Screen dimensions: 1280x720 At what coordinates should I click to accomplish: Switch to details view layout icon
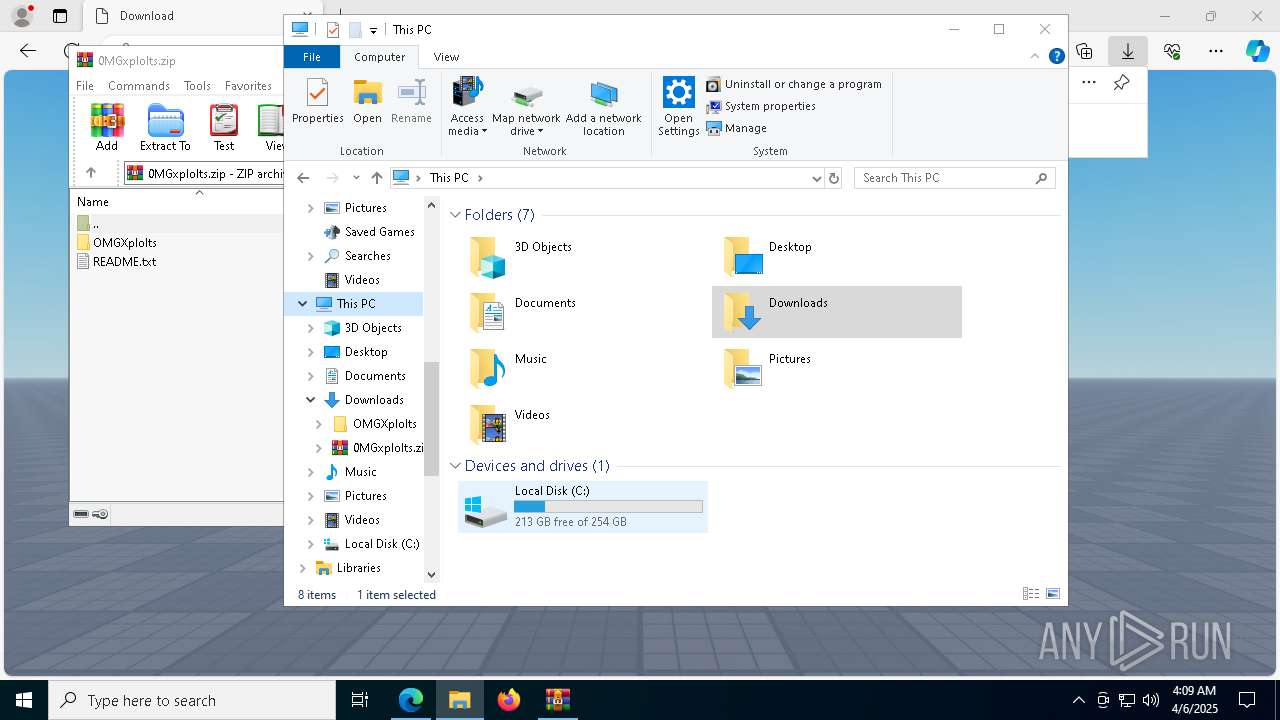tap(1031, 594)
